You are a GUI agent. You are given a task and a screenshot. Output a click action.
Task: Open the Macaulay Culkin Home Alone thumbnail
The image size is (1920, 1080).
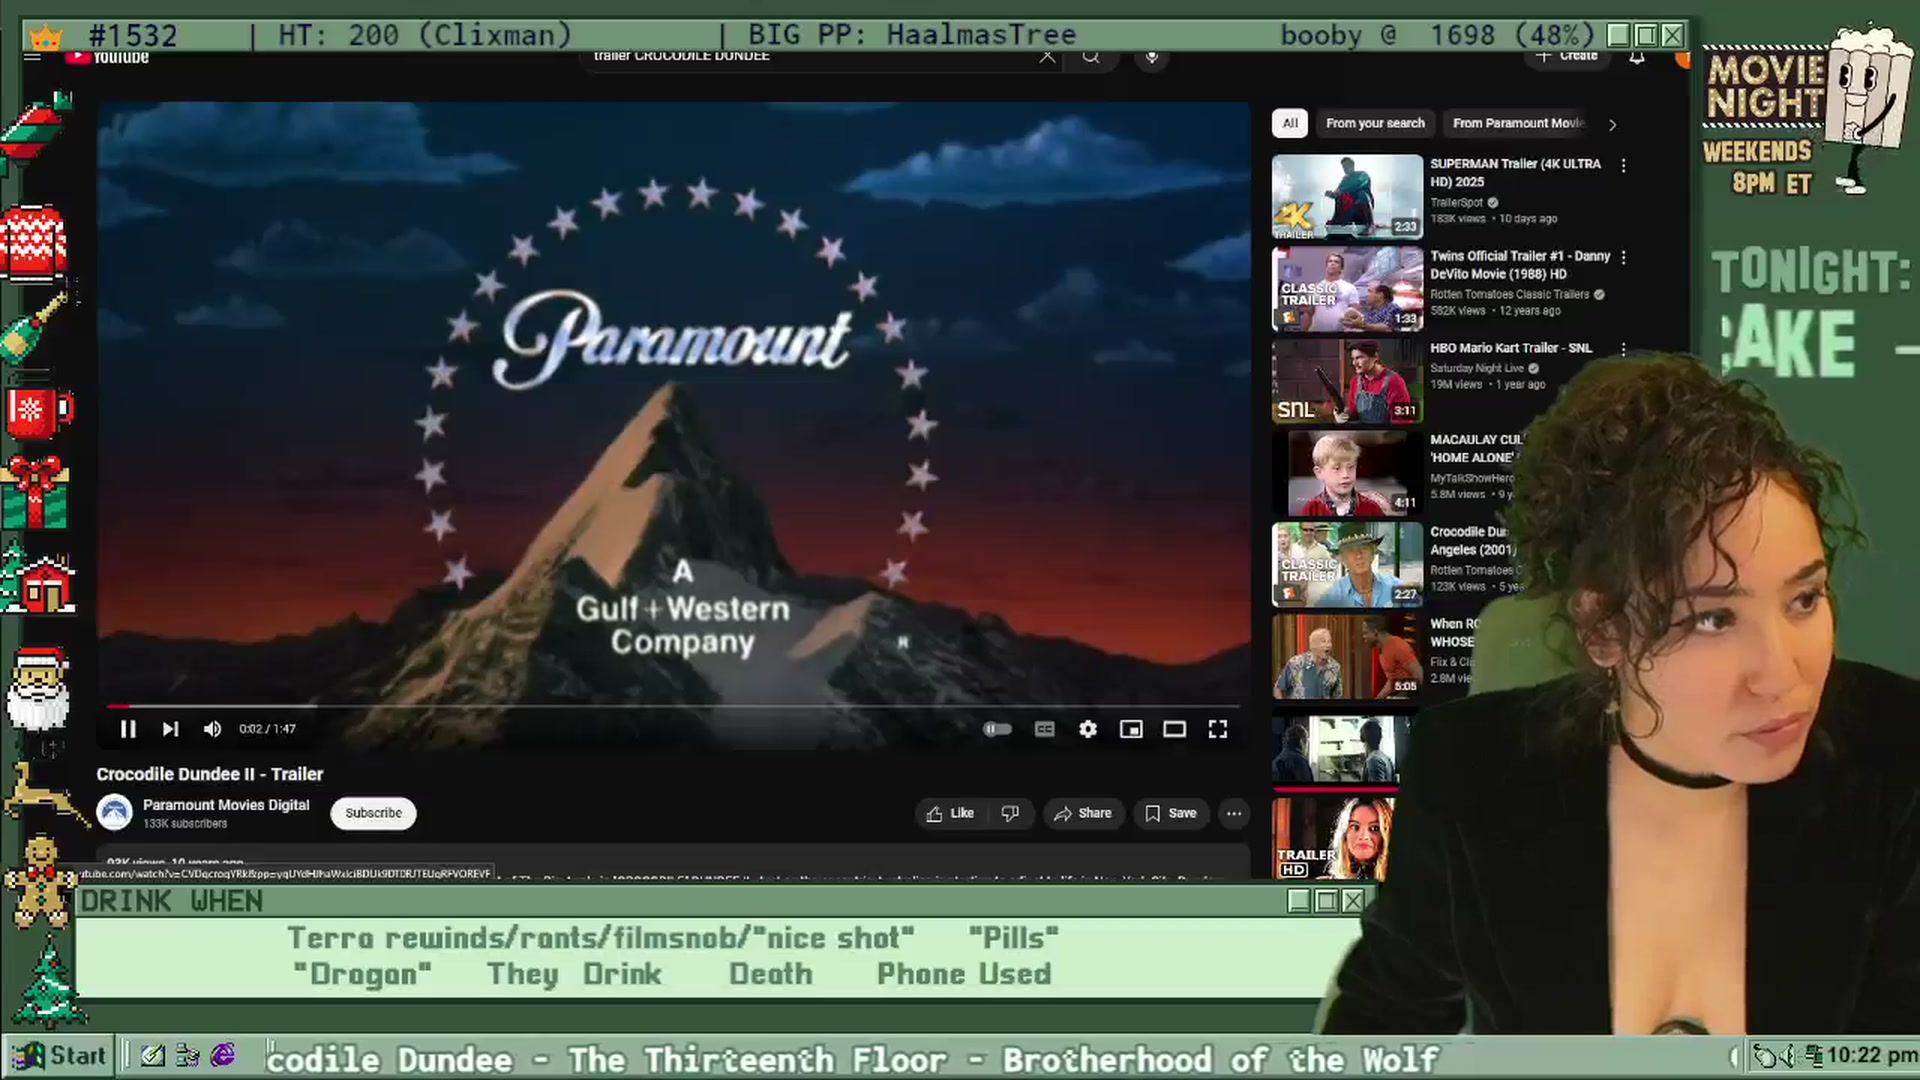click(1347, 473)
